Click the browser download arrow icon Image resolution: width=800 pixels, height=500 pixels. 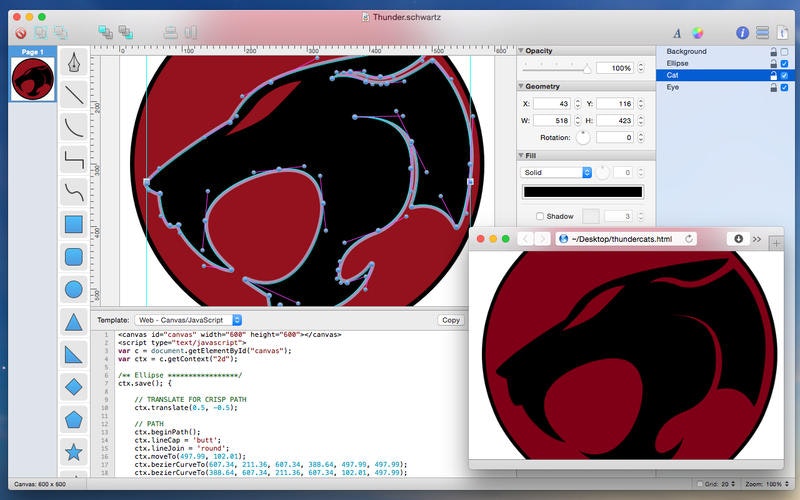point(738,239)
